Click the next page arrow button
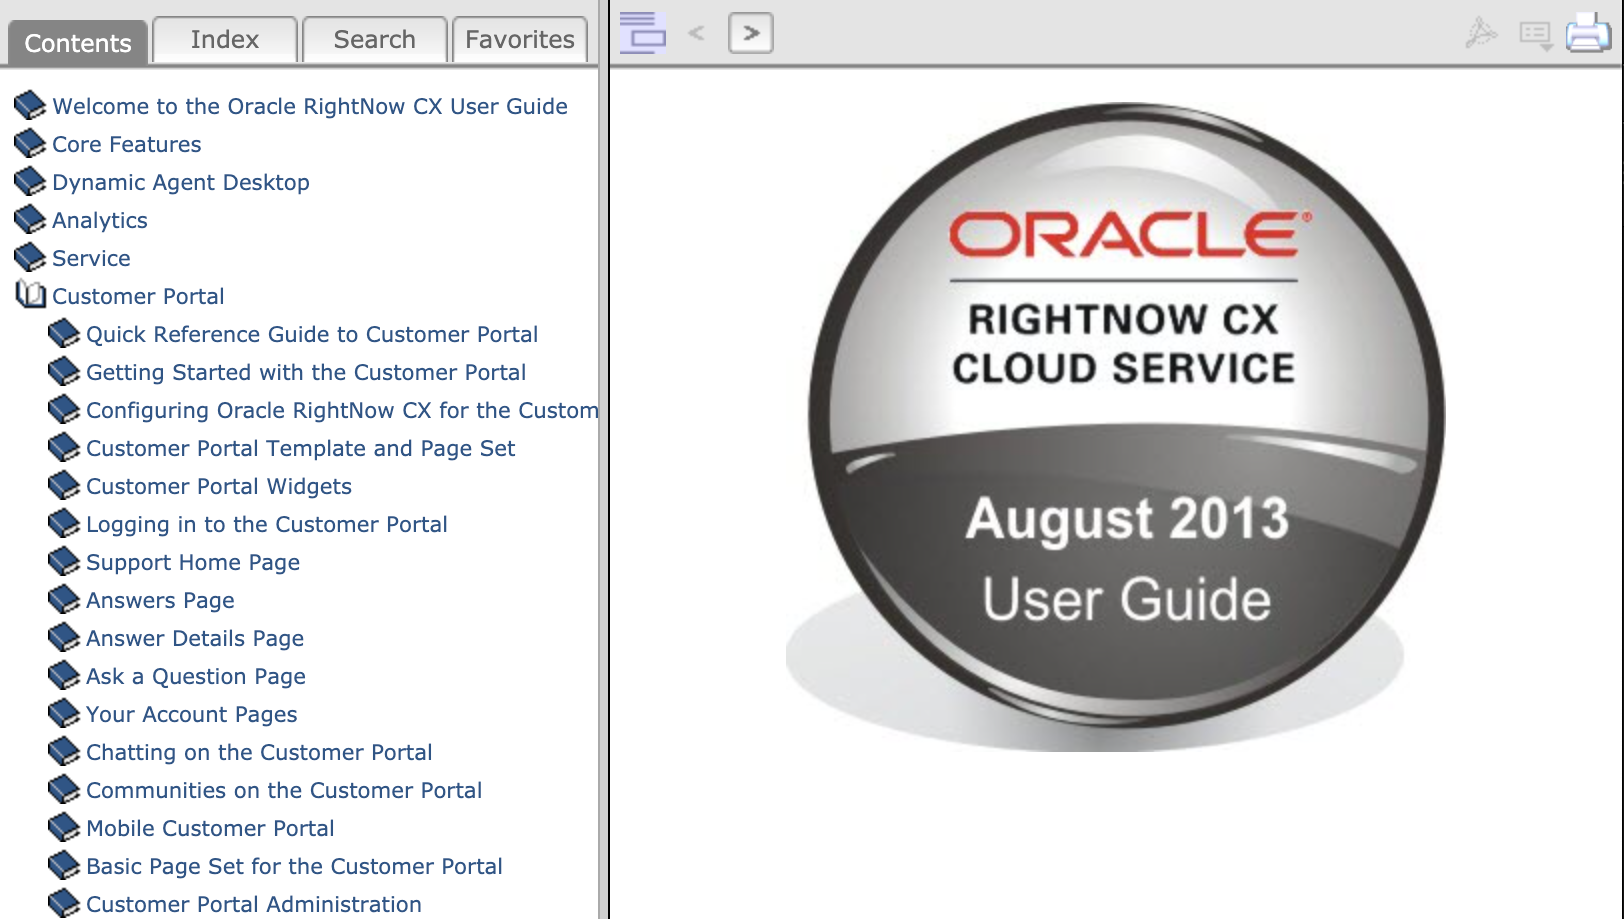 [751, 33]
